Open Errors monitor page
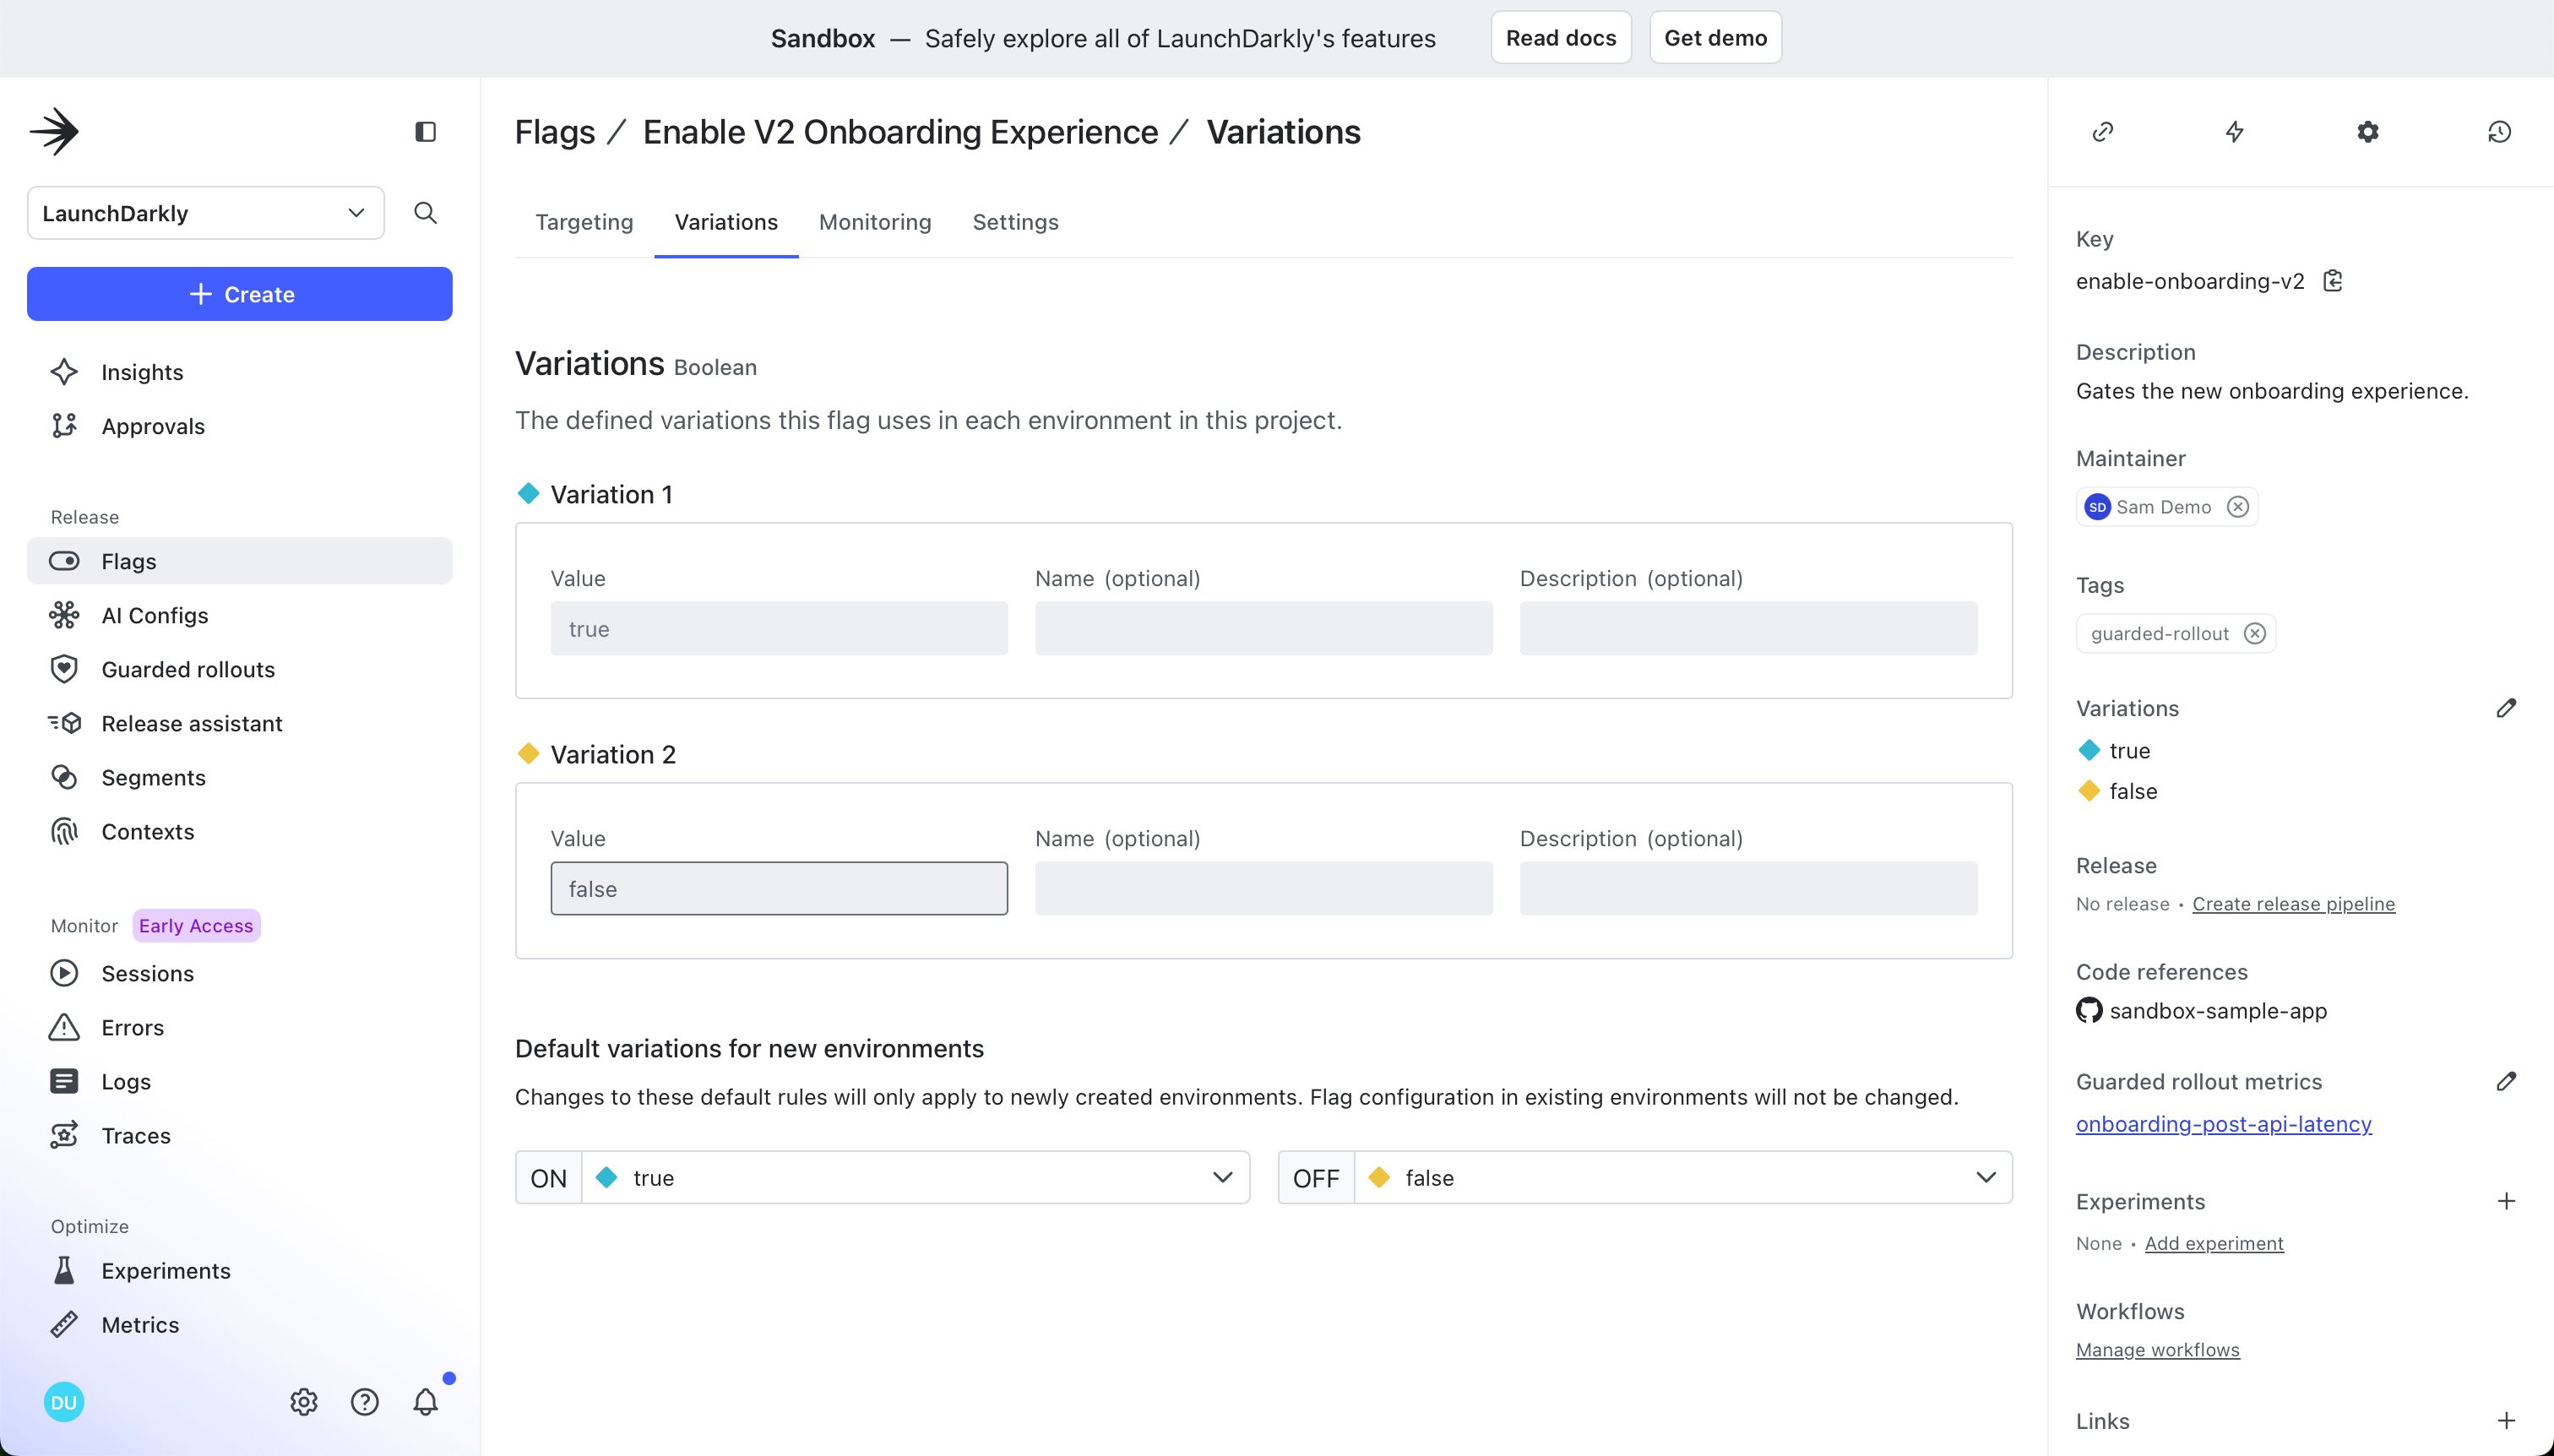Image resolution: width=2554 pixels, height=1456 pixels. click(240, 1027)
